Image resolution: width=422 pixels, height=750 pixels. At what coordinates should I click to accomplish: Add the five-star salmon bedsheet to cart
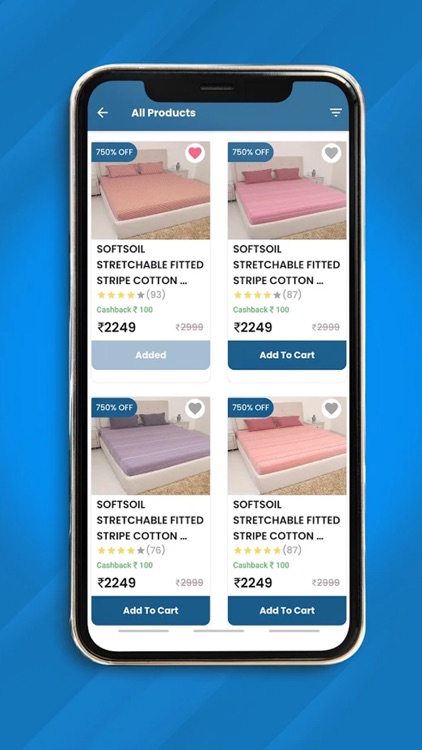click(287, 610)
